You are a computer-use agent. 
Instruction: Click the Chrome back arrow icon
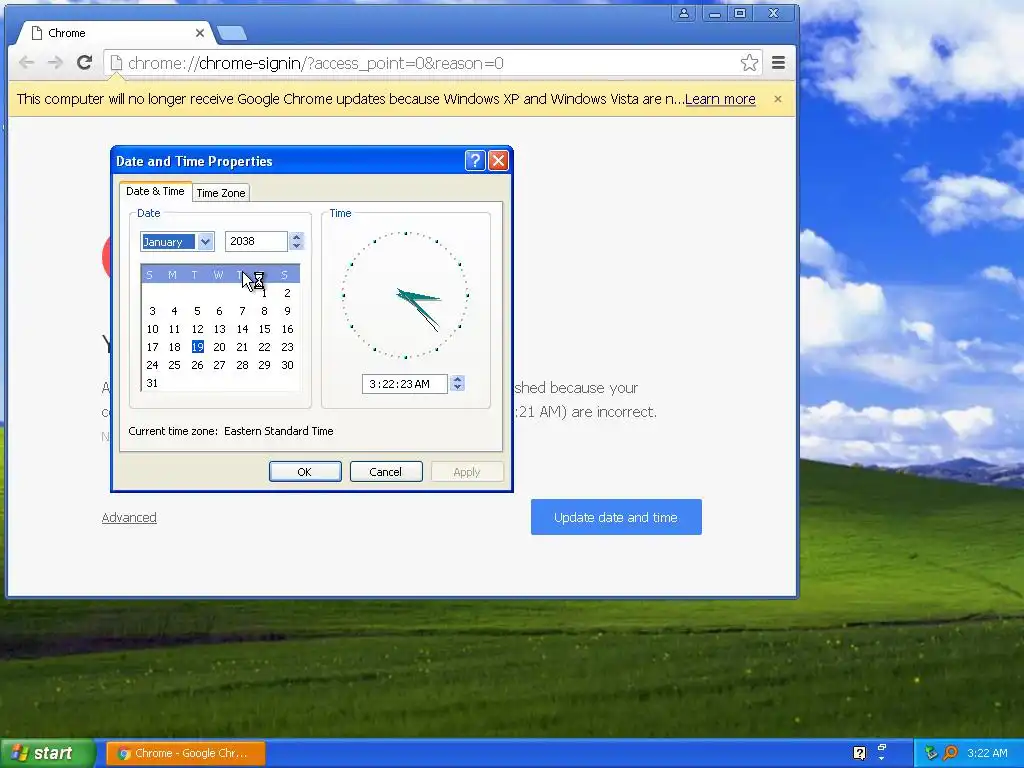coord(27,63)
